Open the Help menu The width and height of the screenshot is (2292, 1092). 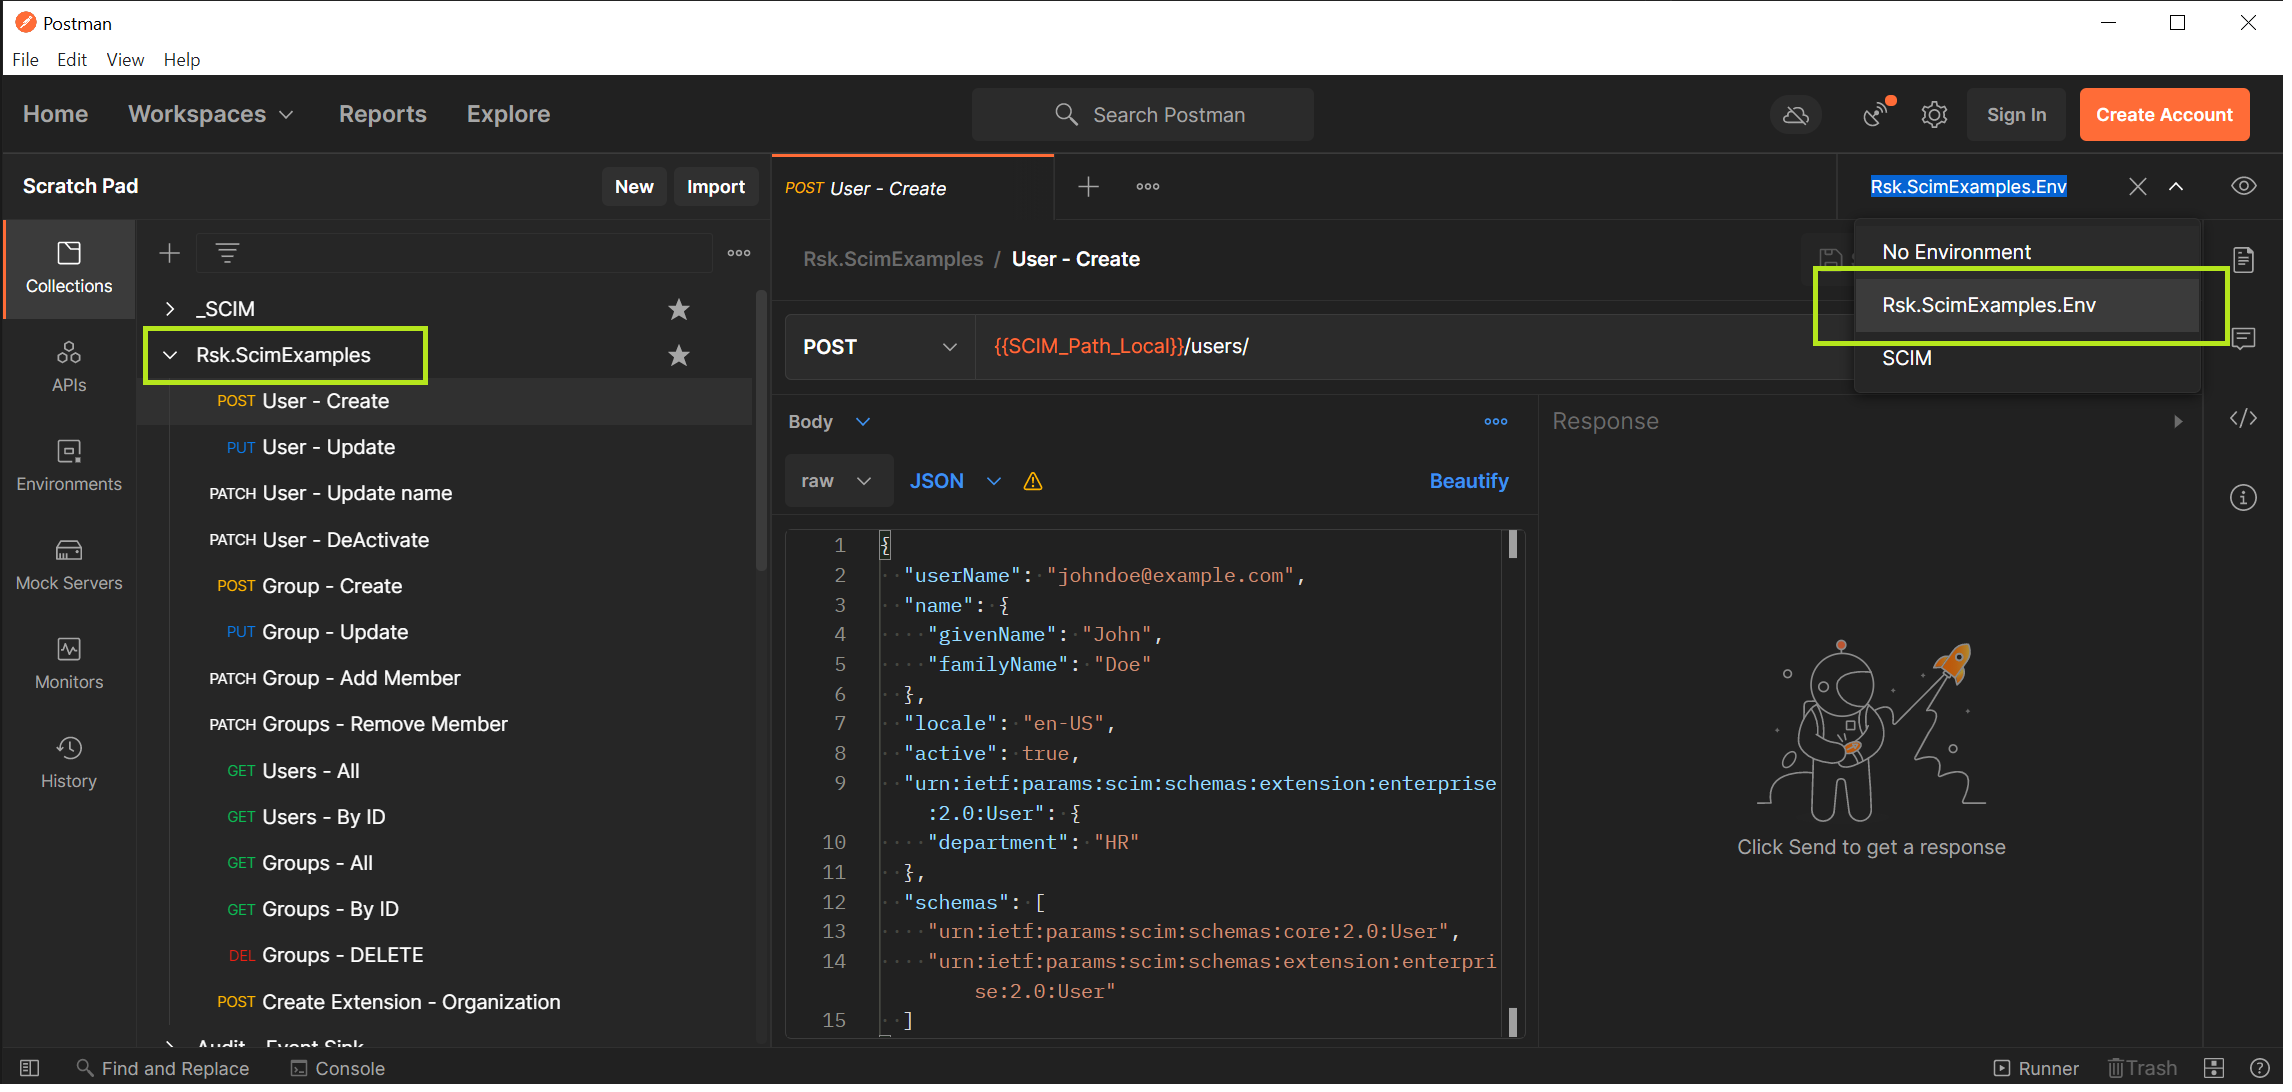pos(182,60)
